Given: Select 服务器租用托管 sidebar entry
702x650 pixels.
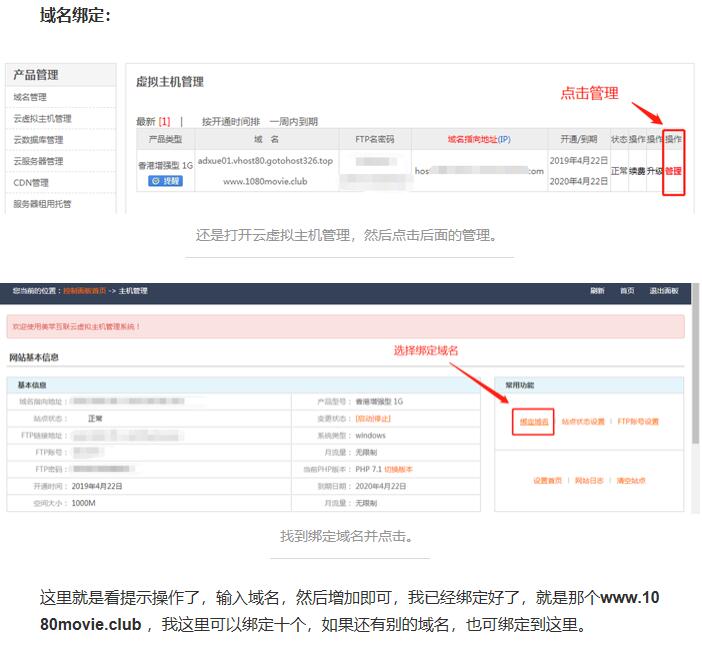Looking at the screenshot, I should pos(42,204).
